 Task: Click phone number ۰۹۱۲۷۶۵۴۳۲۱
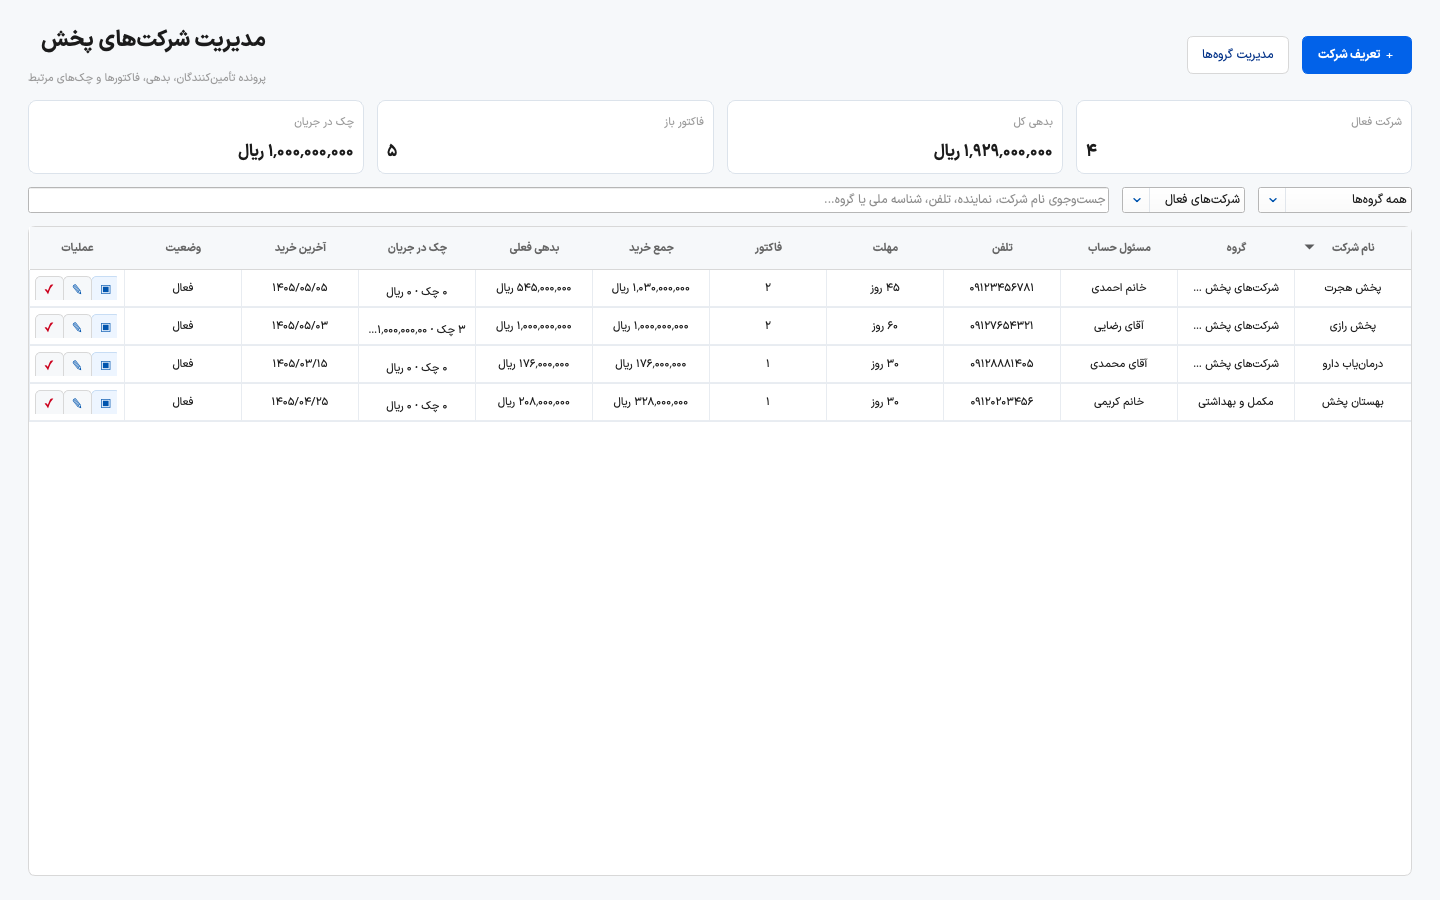pos(1002,326)
